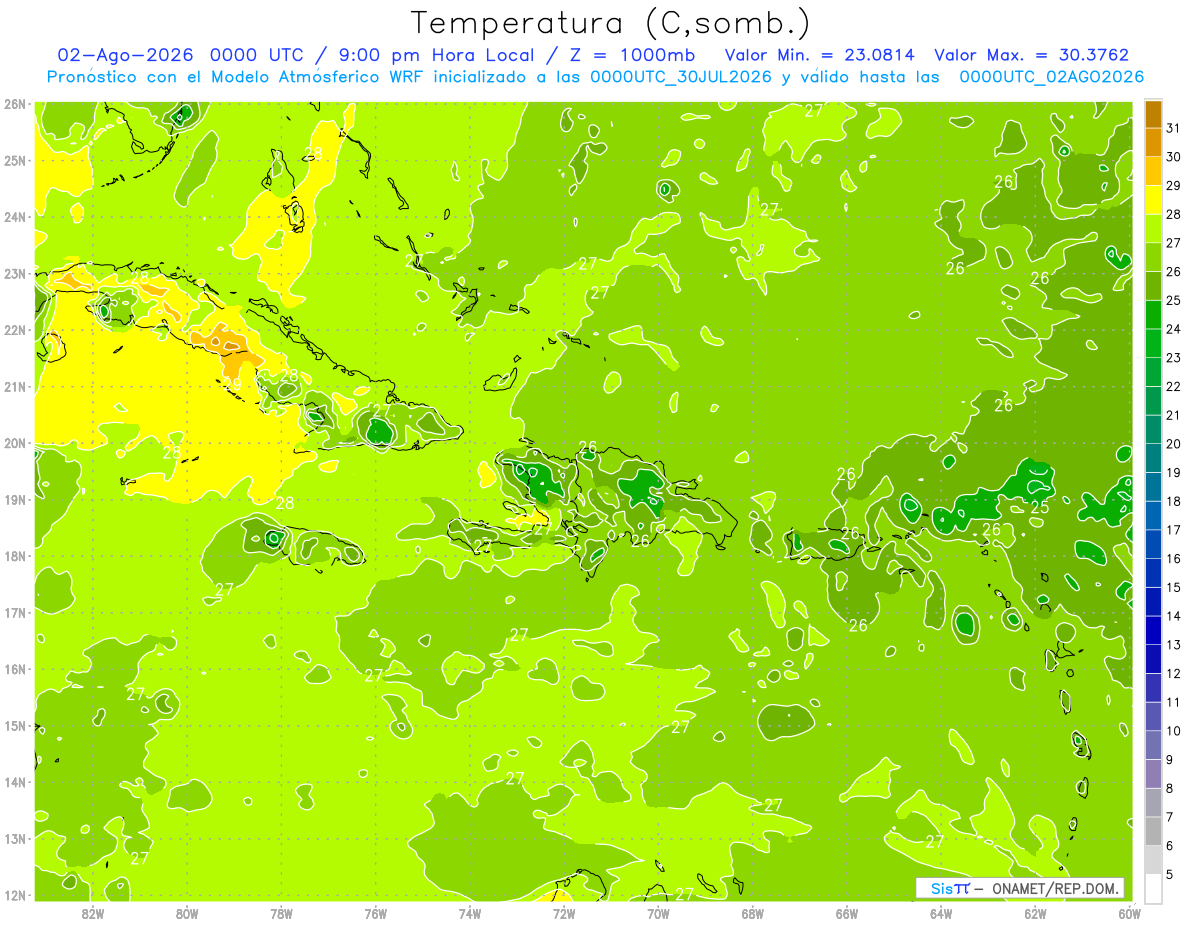Viewport: 1200px width, 927px height.
Task: Click the number 18 on the color scale
Action: pyautogui.click(x=1174, y=501)
